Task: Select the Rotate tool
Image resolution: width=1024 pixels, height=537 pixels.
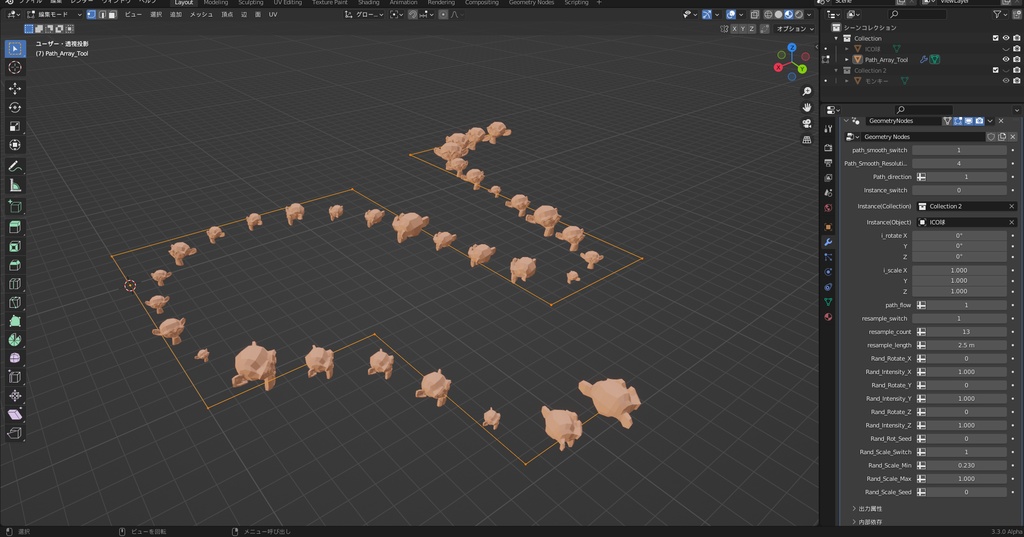Action: coord(15,107)
